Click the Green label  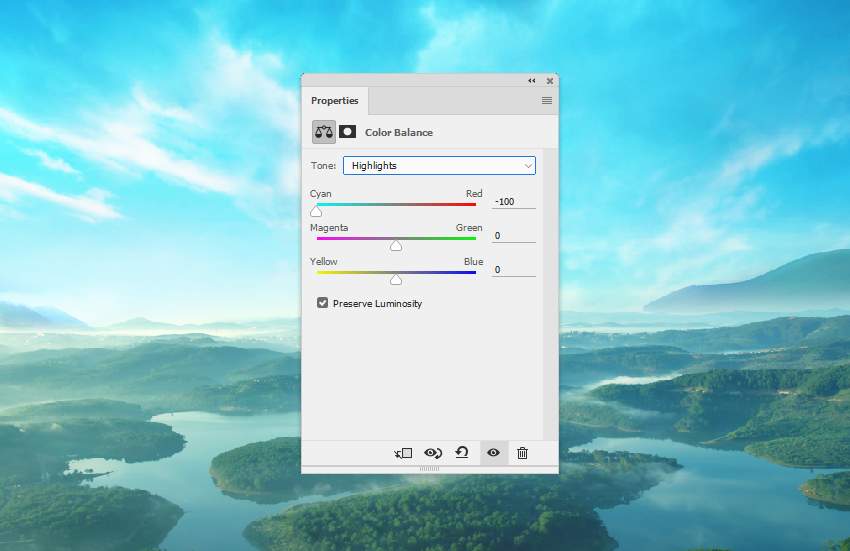click(469, 228)
